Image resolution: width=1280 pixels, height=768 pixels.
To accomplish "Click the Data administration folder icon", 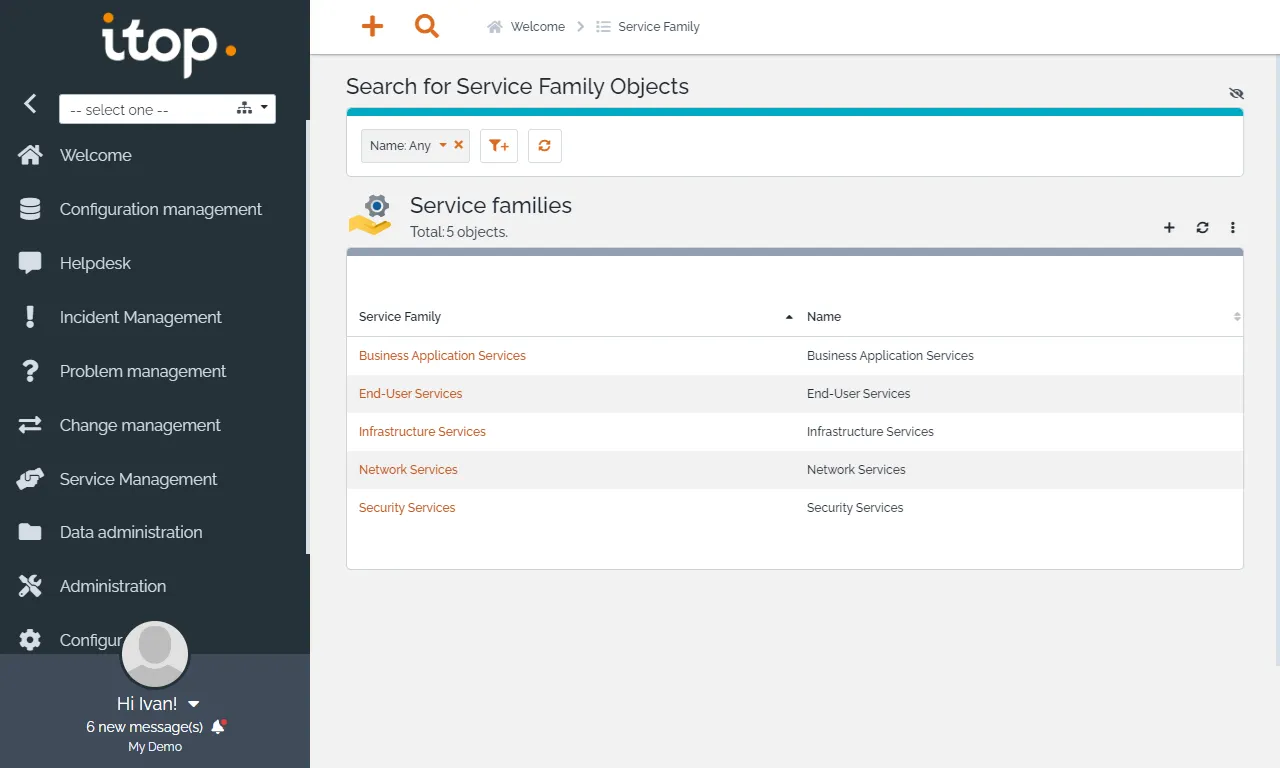I will point(30,532).
